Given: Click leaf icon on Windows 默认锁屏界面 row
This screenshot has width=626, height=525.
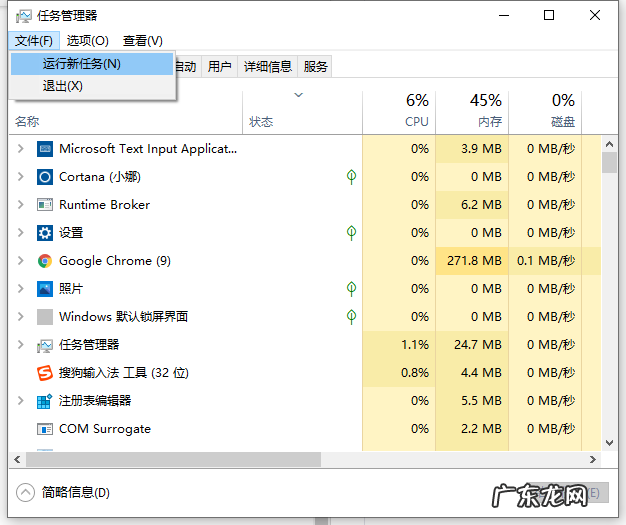Looking at the screenshot, I should 351,317.
